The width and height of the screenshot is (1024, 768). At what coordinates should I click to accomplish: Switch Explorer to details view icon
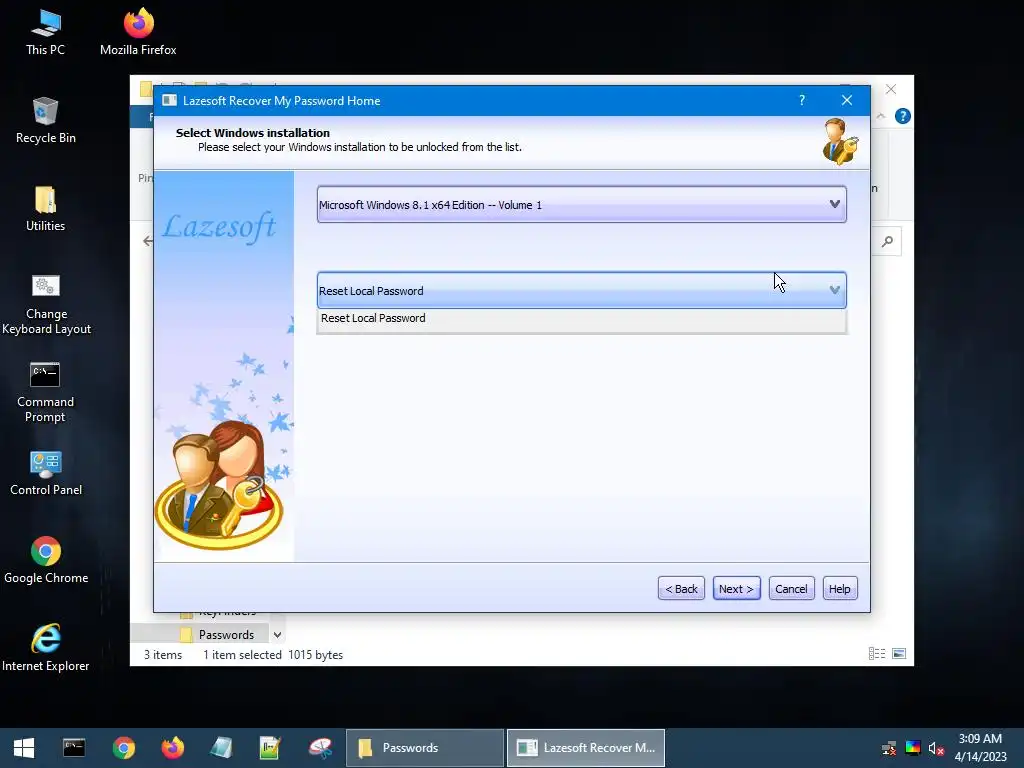click(x=876, y=654)
